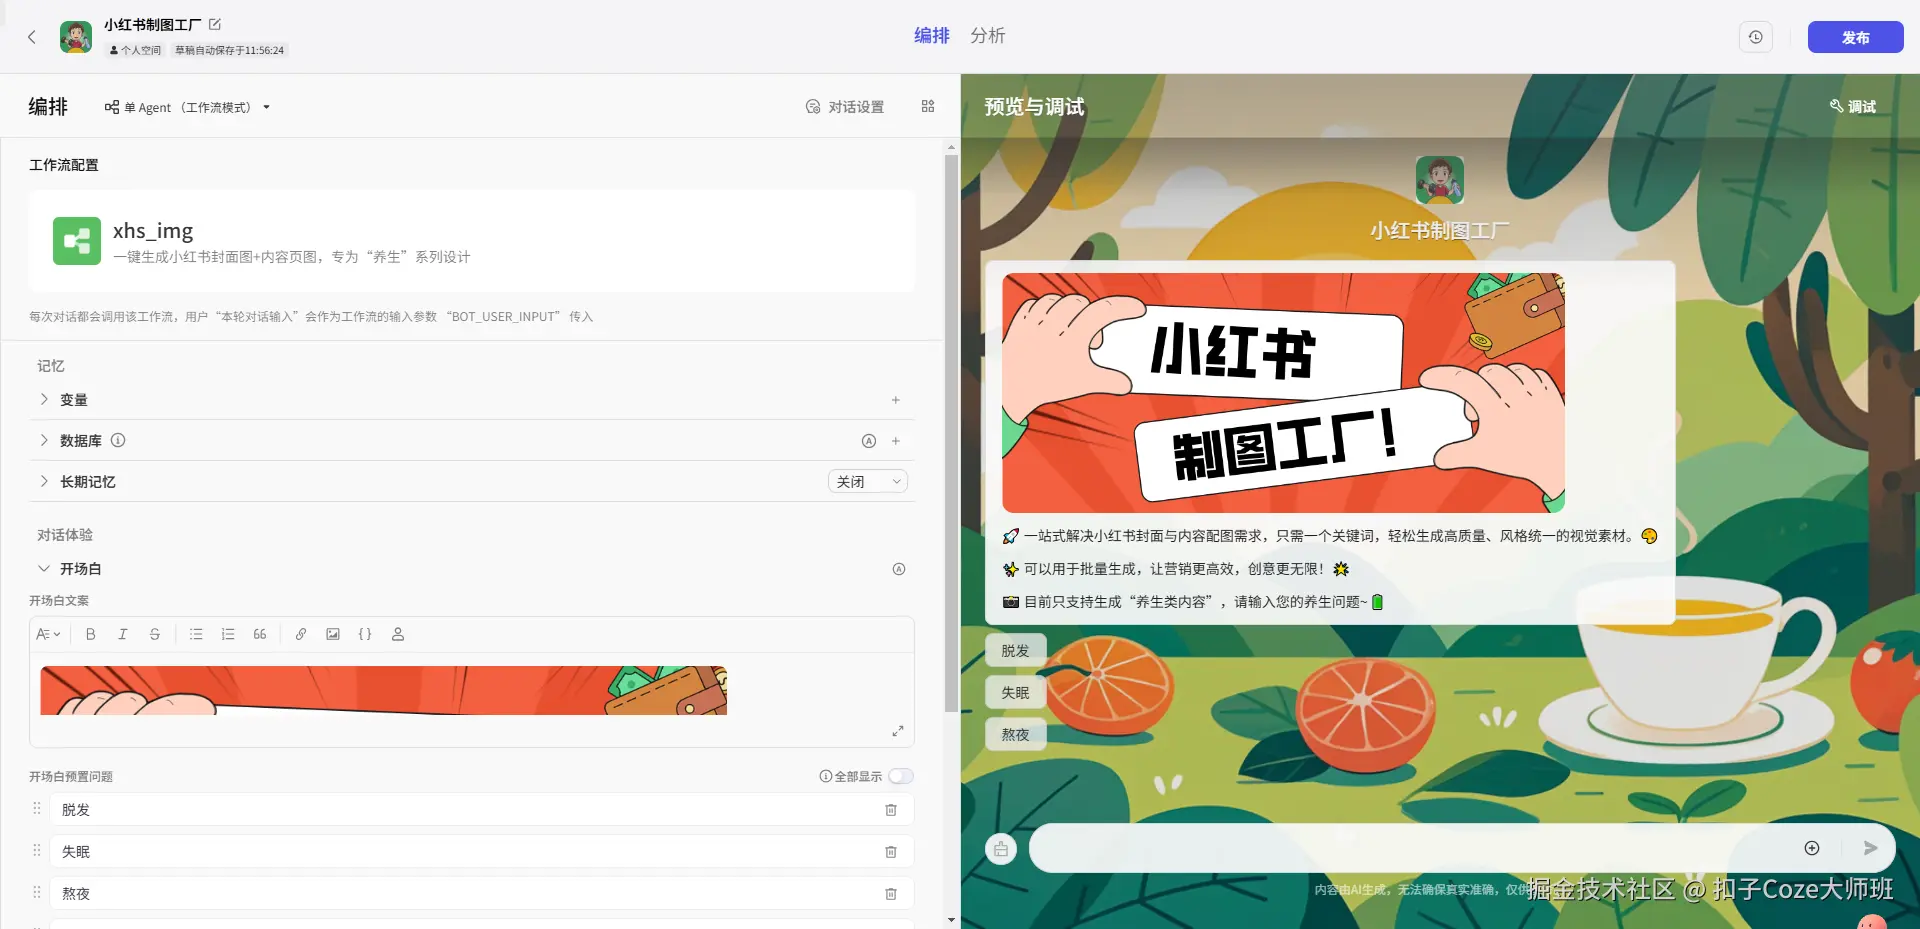Click the grid layout icon
The image size is (1920, 929).
point(928,106)
